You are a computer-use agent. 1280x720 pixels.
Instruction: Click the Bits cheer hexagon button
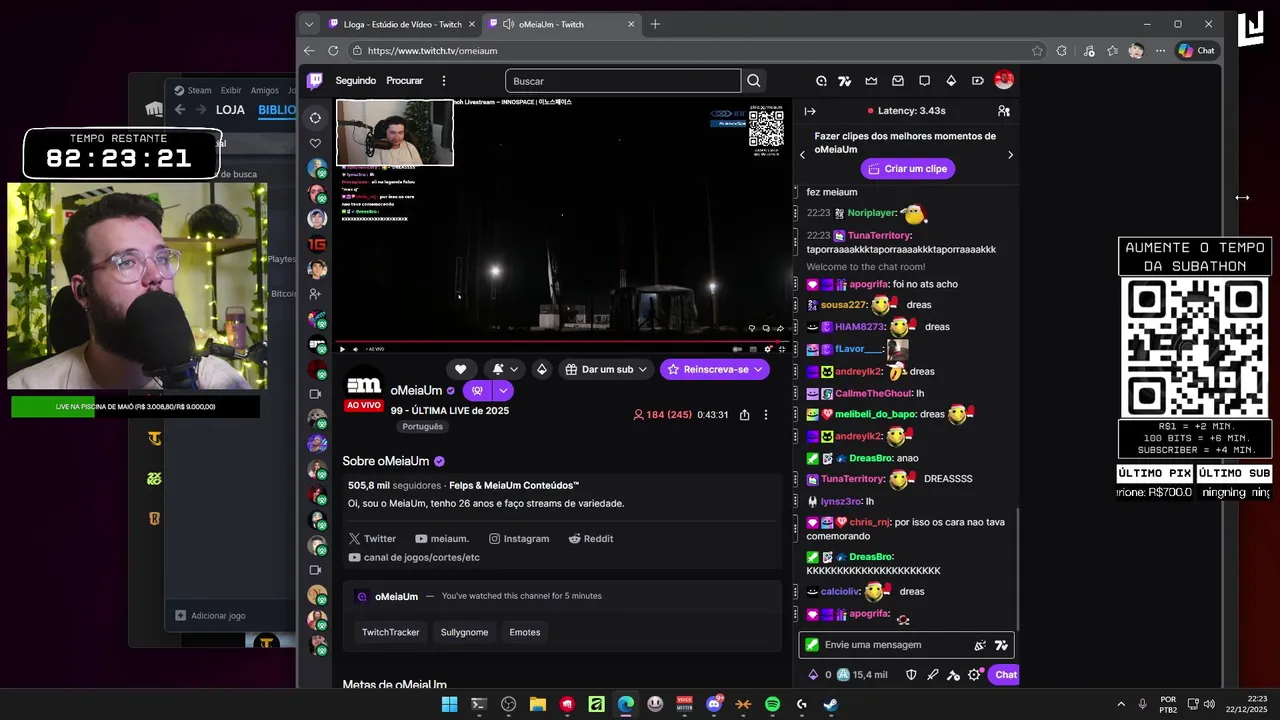tap(541, 369)
